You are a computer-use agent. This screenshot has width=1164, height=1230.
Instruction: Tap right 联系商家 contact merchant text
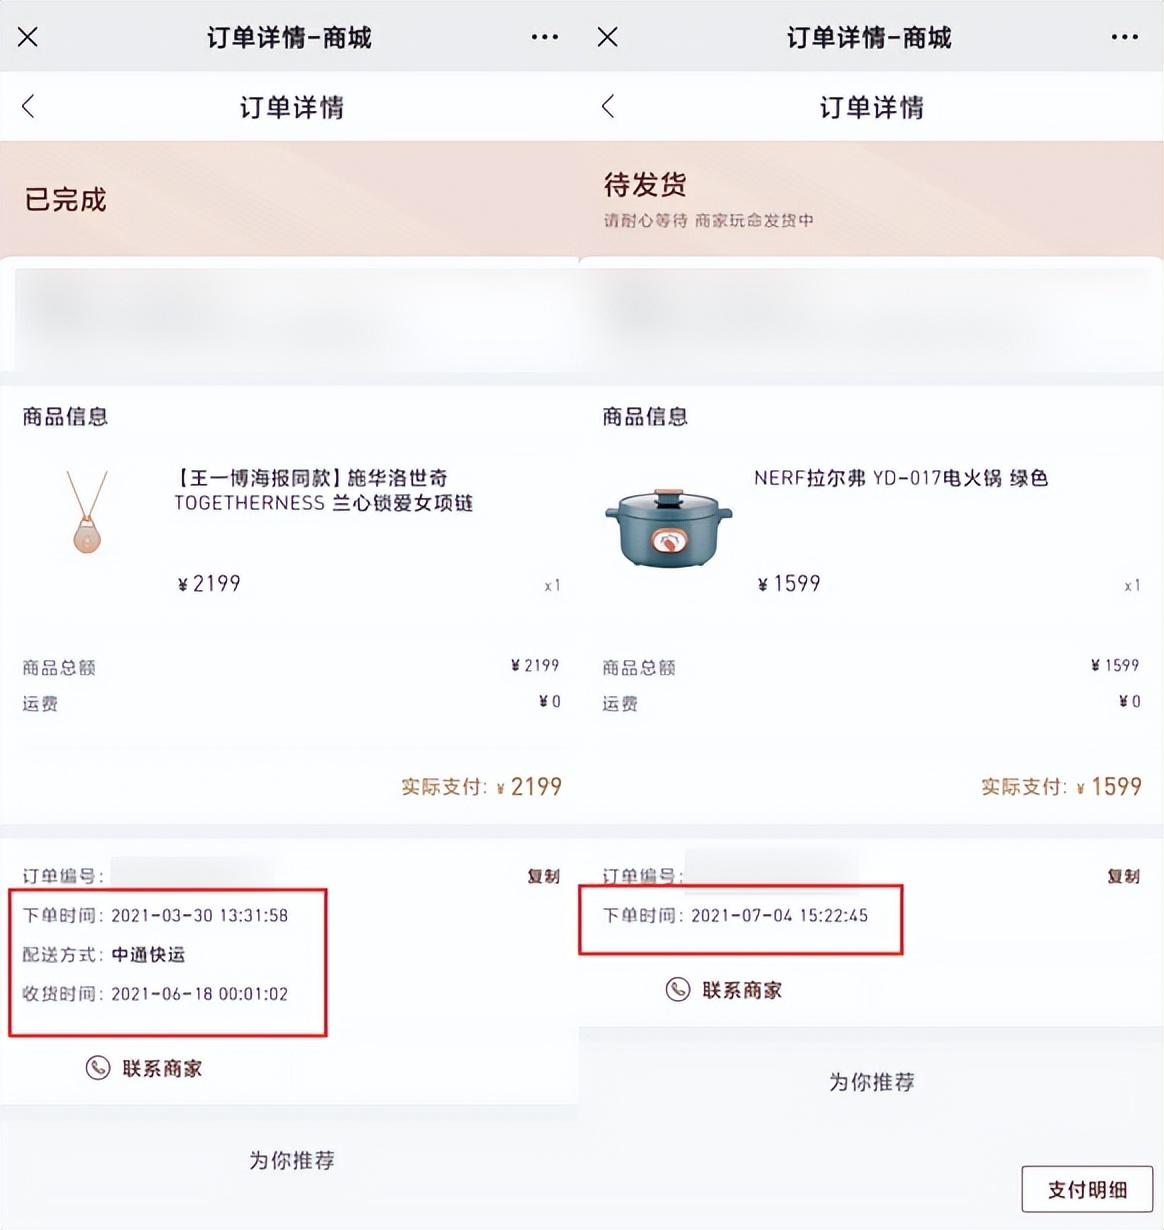(x=742, y=990)
